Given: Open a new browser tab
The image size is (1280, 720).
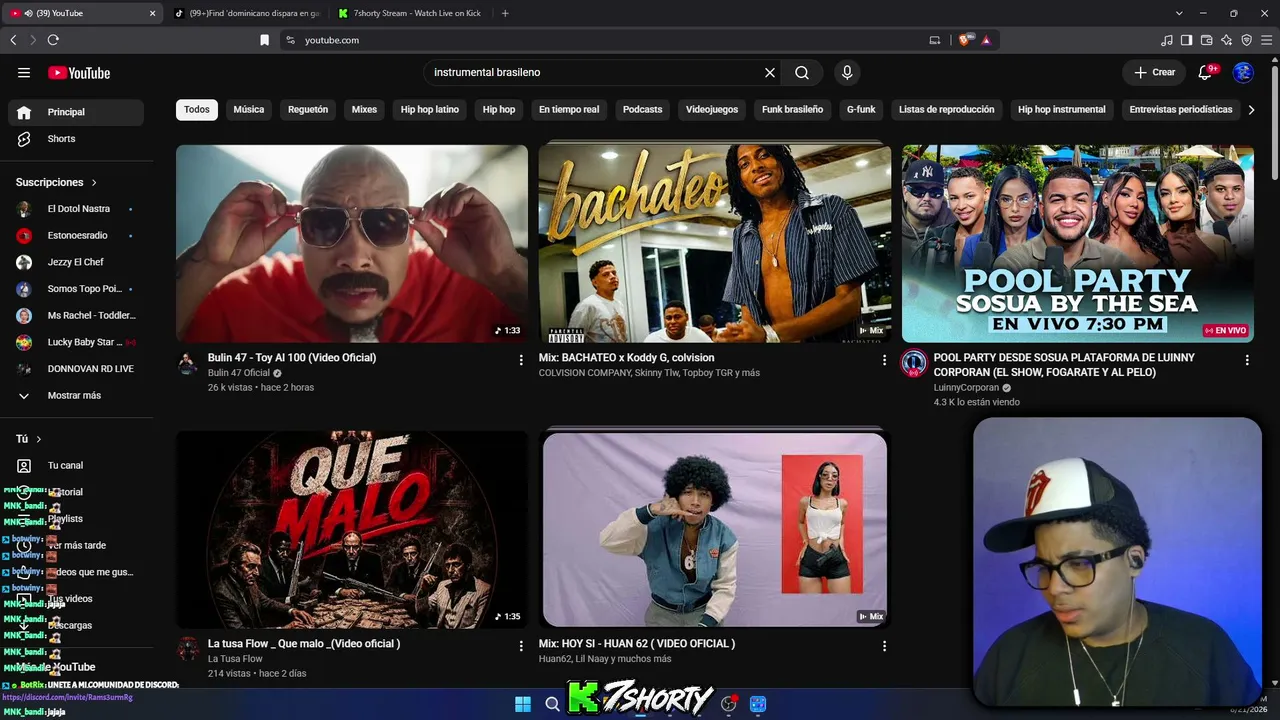Looking at the screenshot, I should point(505,13).
